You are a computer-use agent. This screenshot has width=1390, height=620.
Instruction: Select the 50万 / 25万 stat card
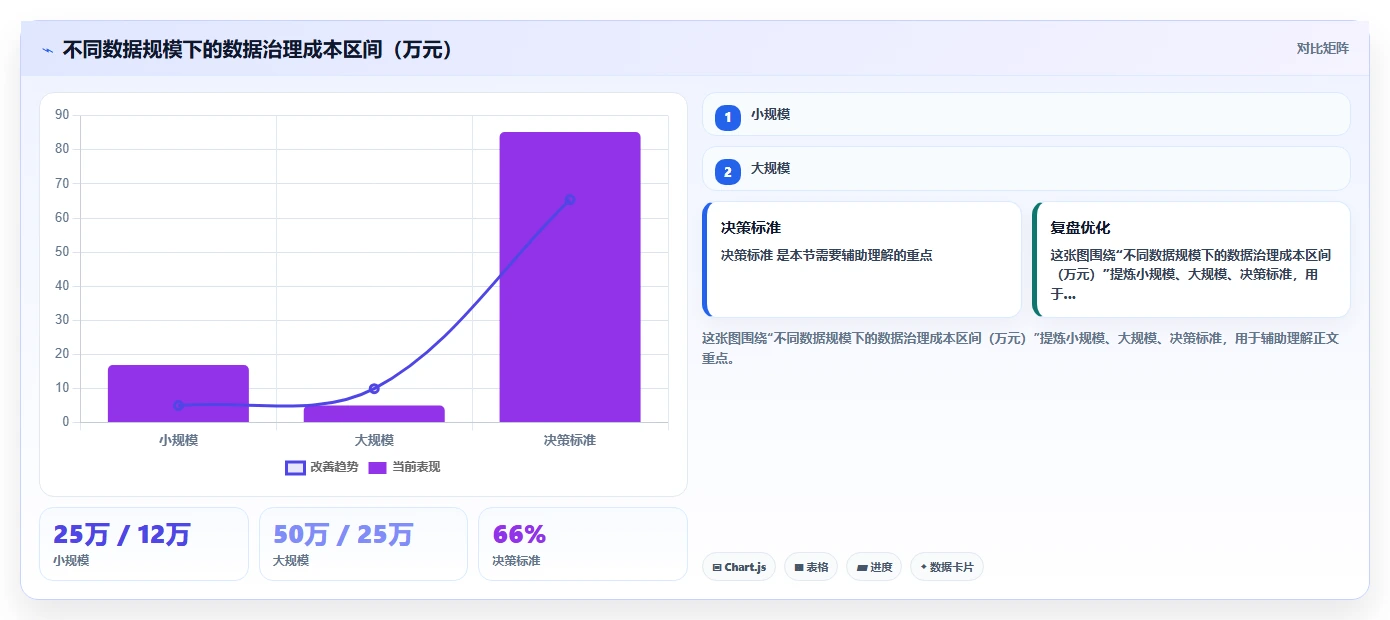tap(363, 544)
